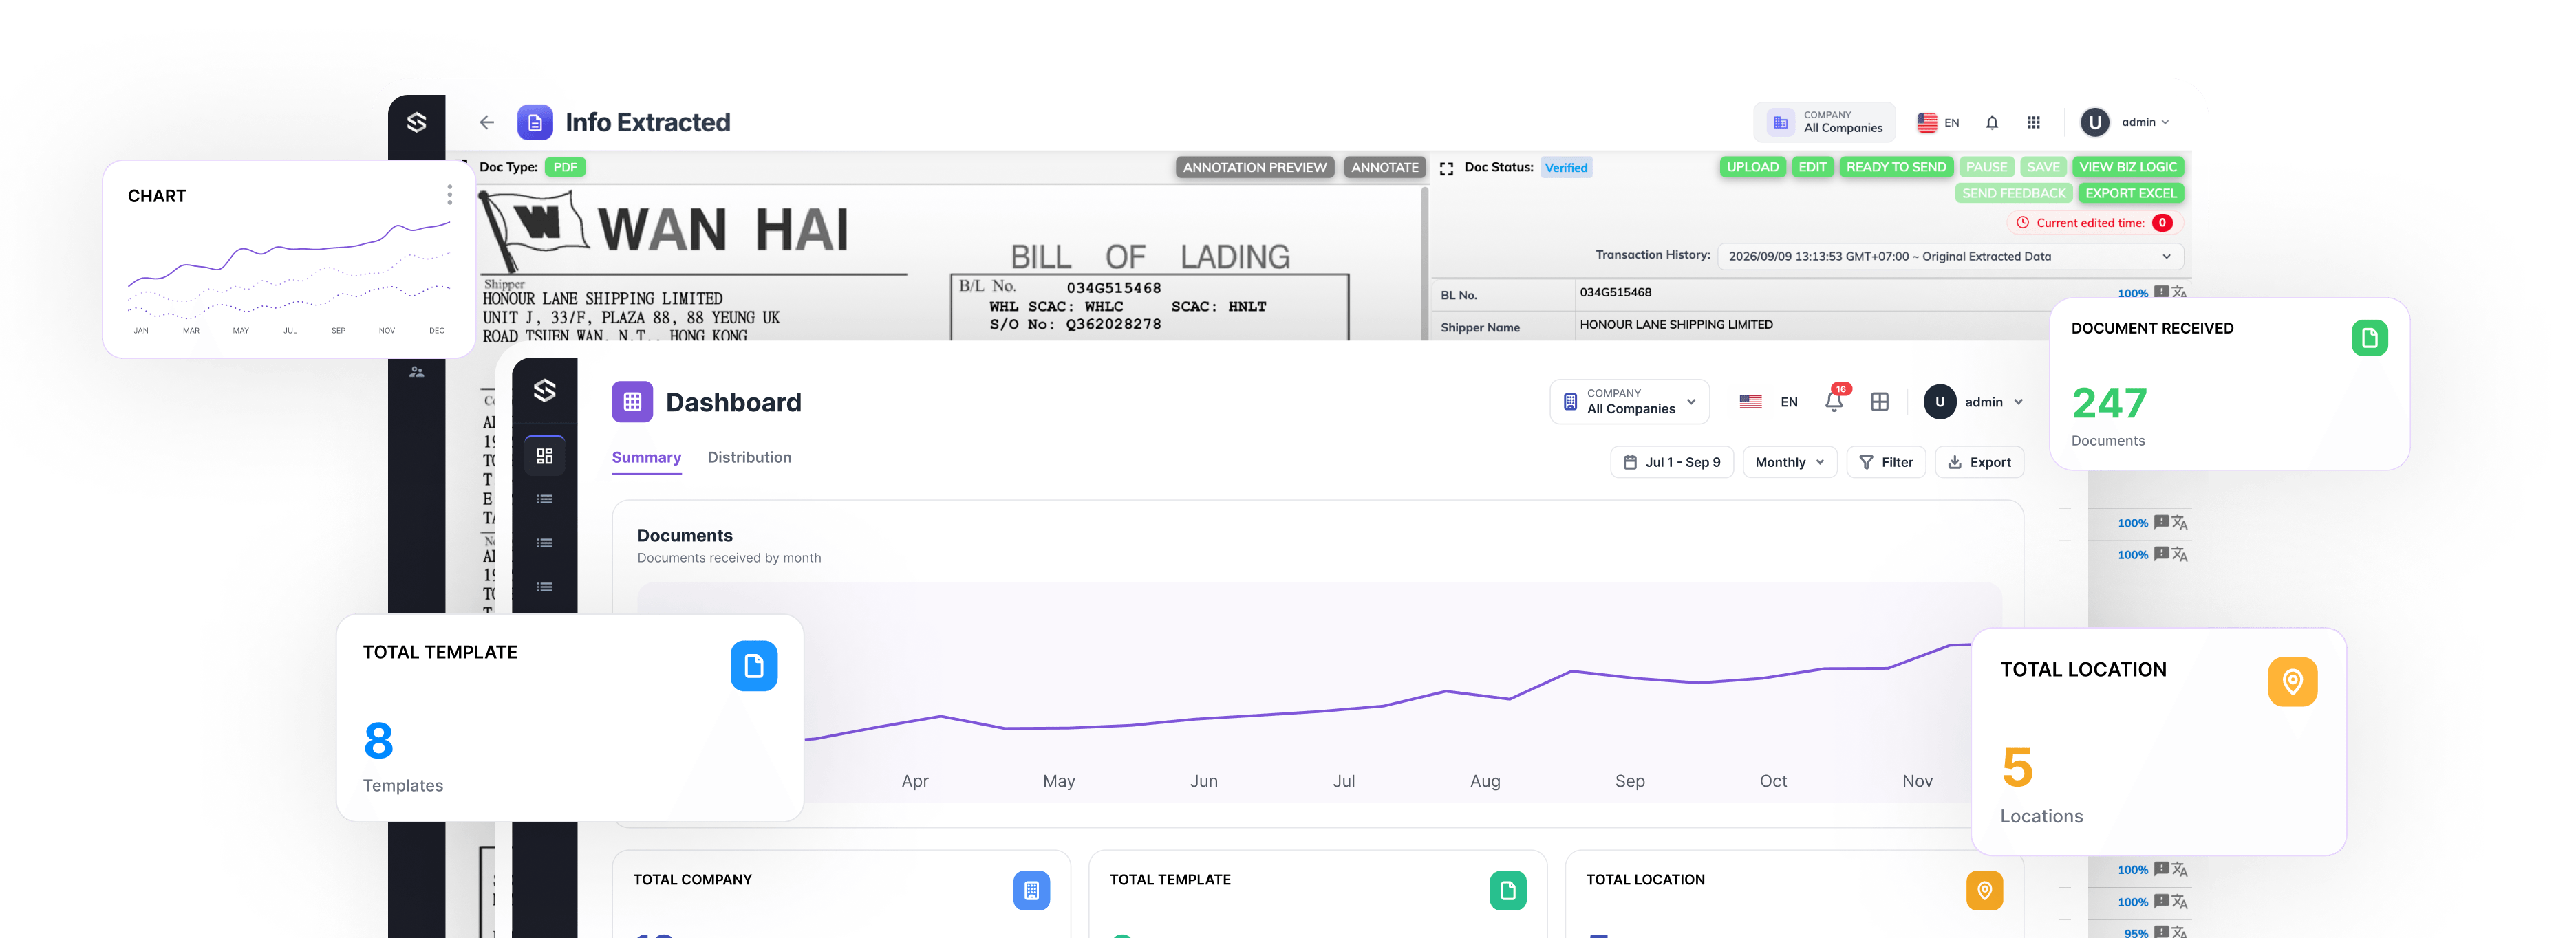Viewport: 2576px width, 938px height.
Task: Open Transaction History dropdown
Action: [x=1950, y=256]
